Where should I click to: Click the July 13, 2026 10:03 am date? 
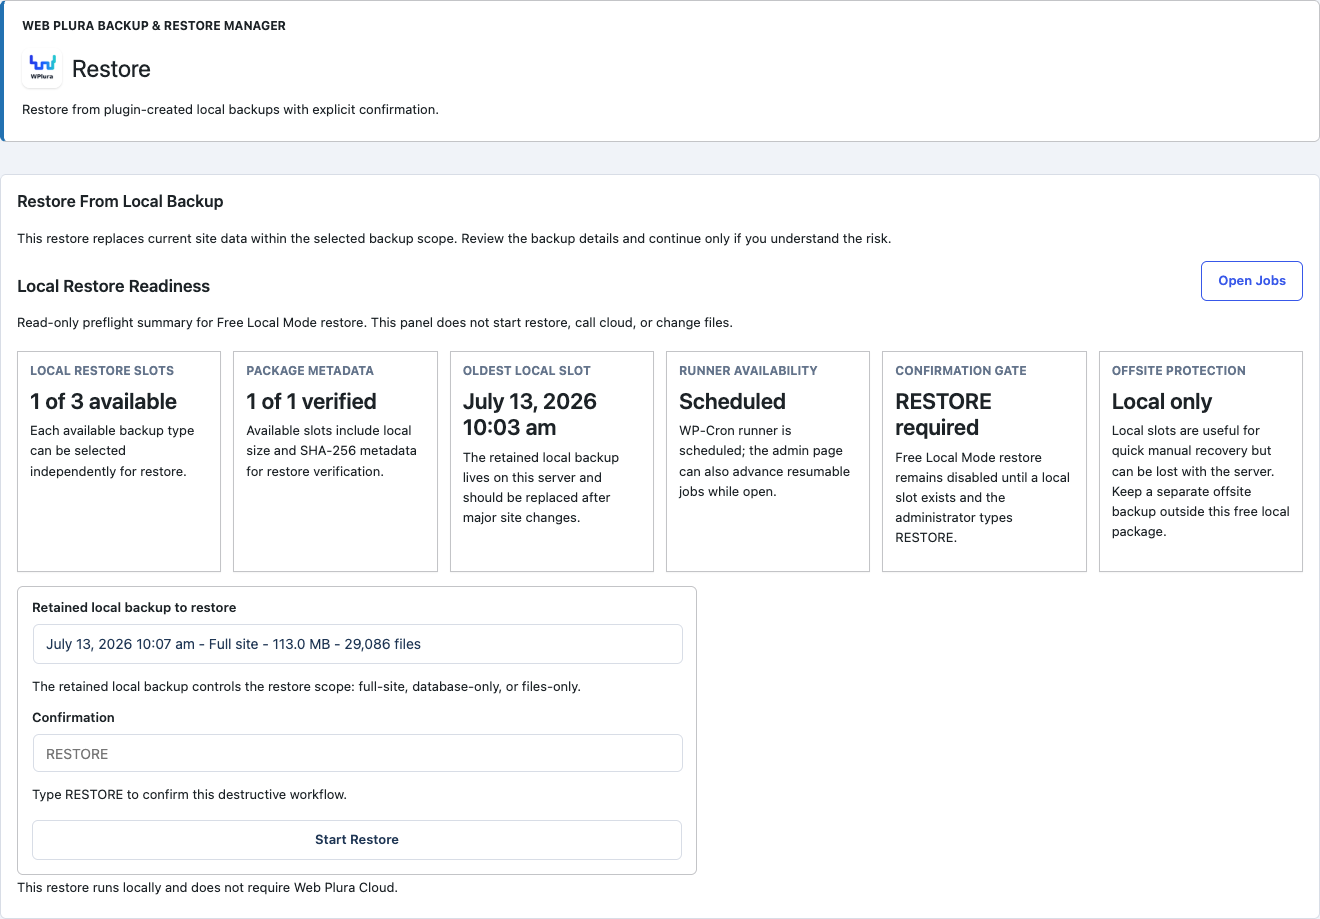pos(530,414)
